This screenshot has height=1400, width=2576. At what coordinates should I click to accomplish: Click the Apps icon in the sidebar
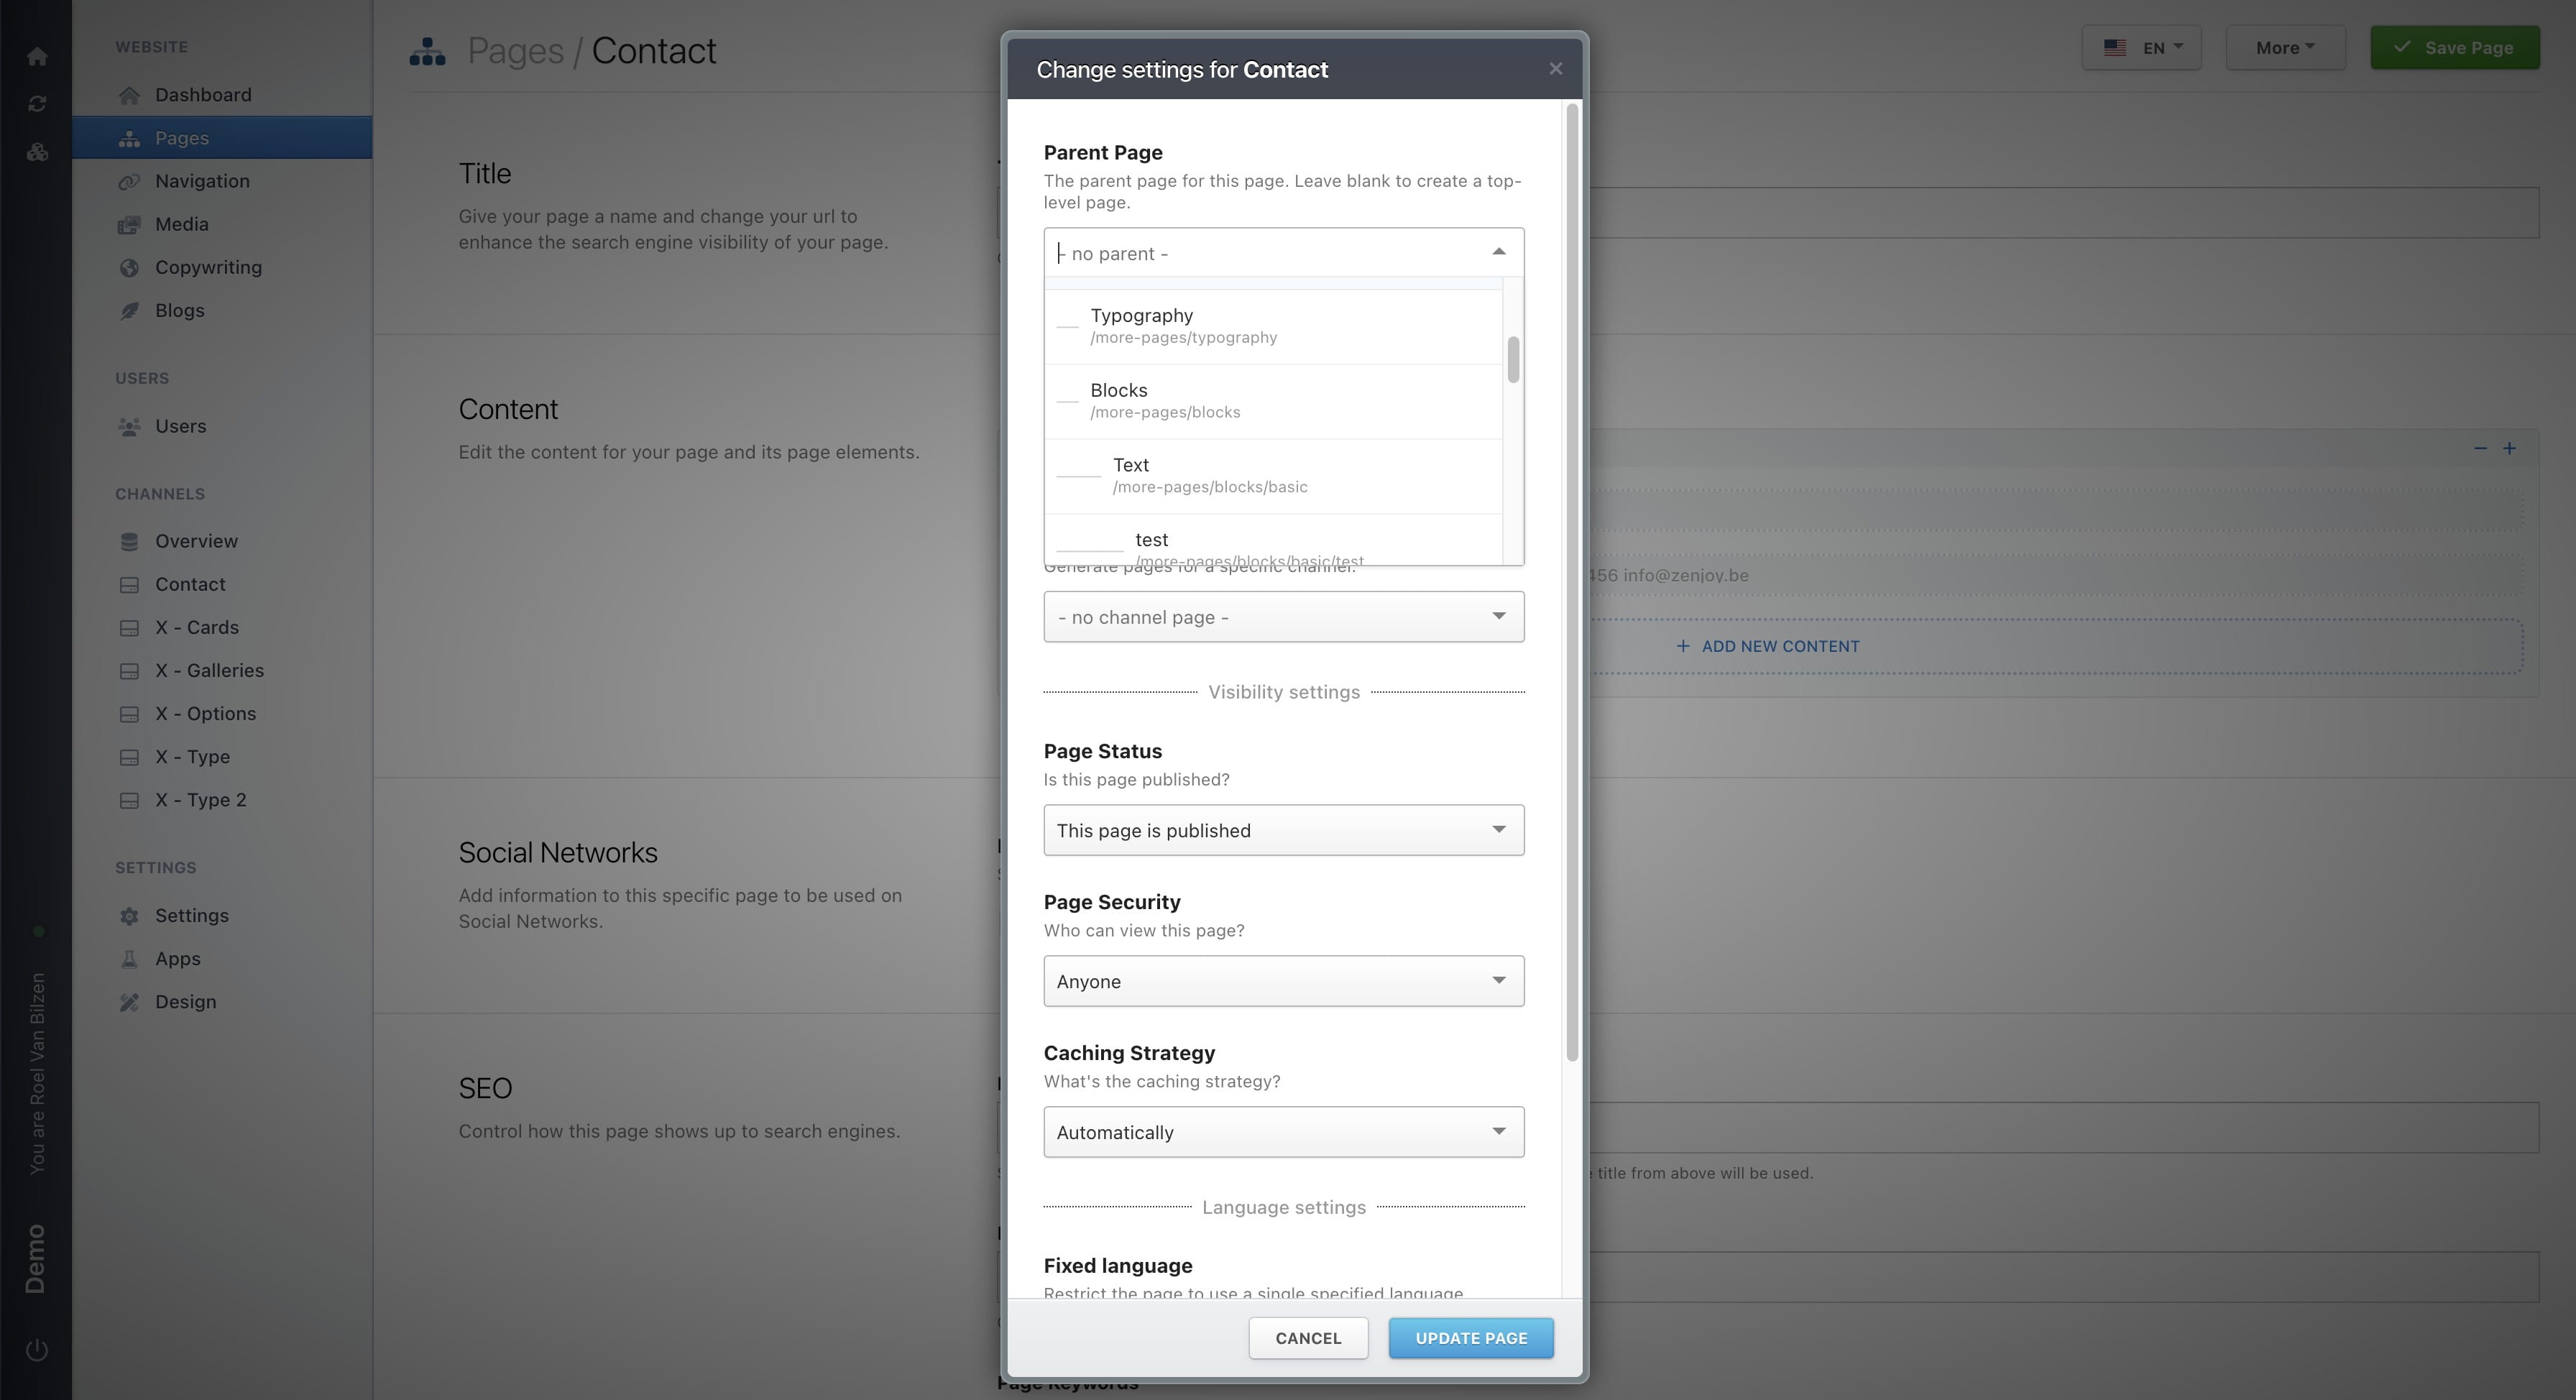click(x=130, y=958)
